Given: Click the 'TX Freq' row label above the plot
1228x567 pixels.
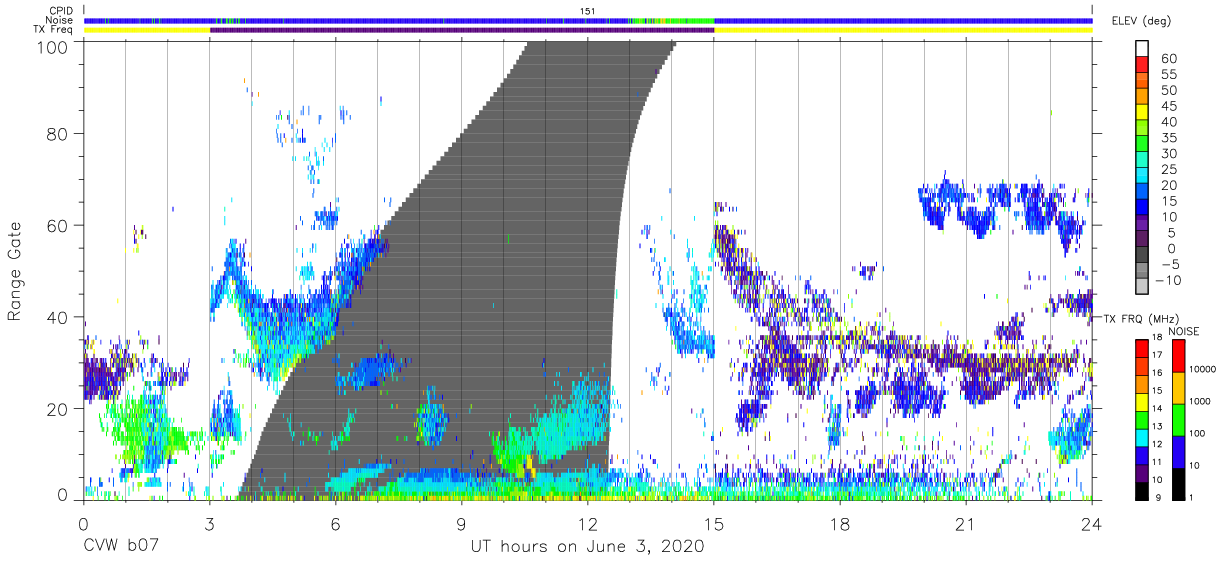Looking at the screenshot, I should tap(54, 30).
